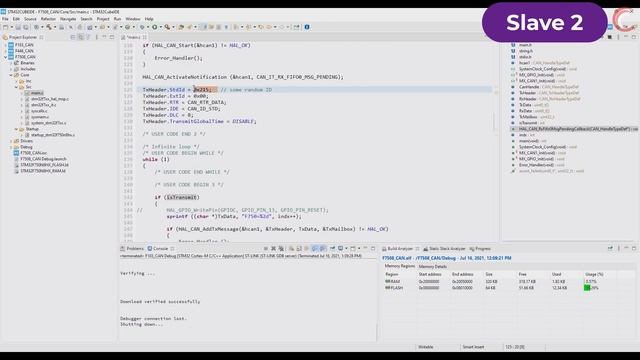Minimize the Project Explorer panel
Viewport: 640px width, 360px height.
point(104,37)
